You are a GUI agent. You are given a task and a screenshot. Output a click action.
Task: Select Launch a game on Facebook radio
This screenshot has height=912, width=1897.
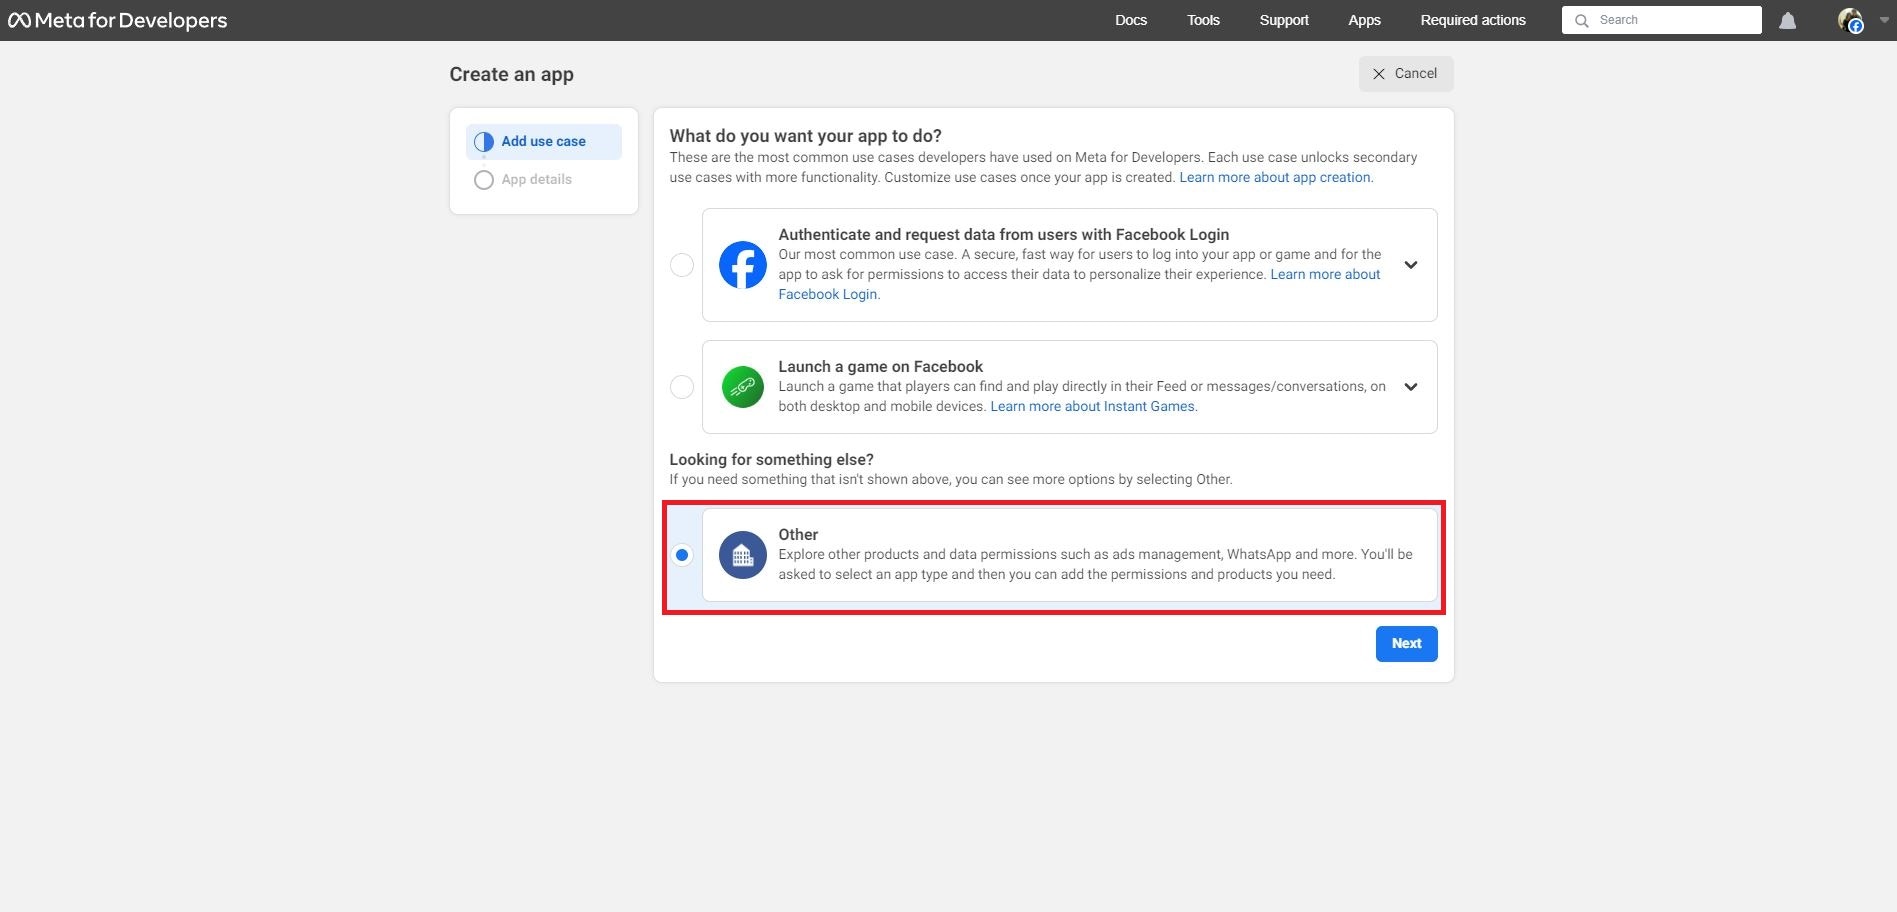(682, 387)
